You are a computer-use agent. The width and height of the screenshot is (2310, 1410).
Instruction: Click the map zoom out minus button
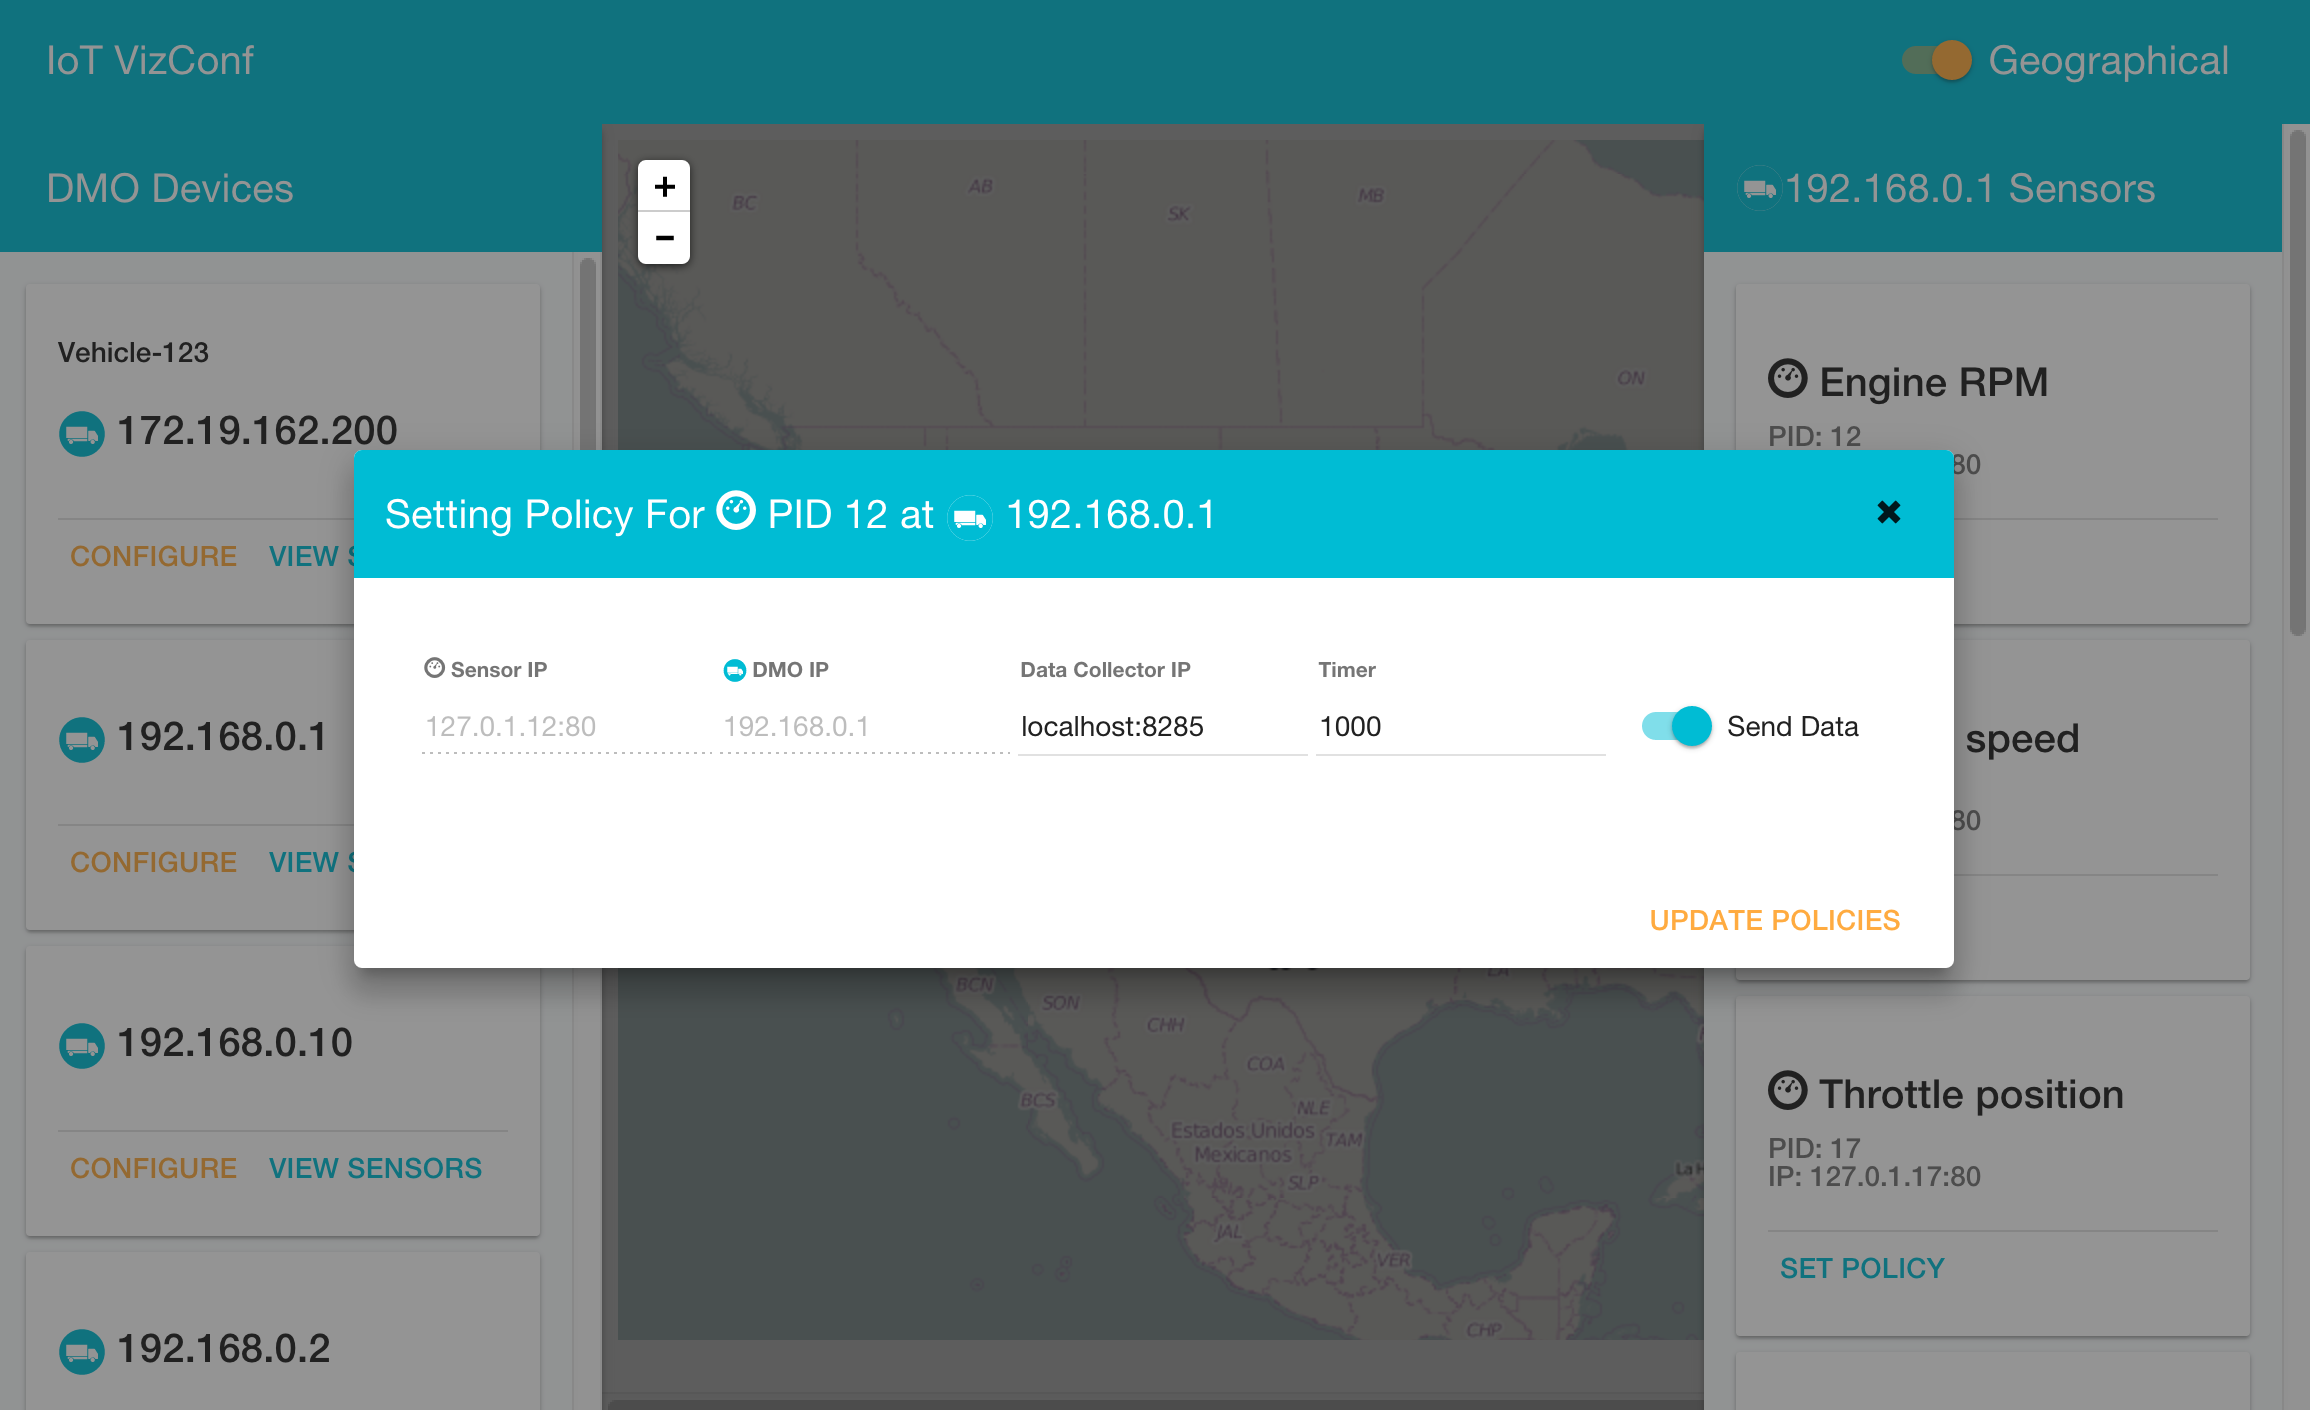[x=664, y=238]
